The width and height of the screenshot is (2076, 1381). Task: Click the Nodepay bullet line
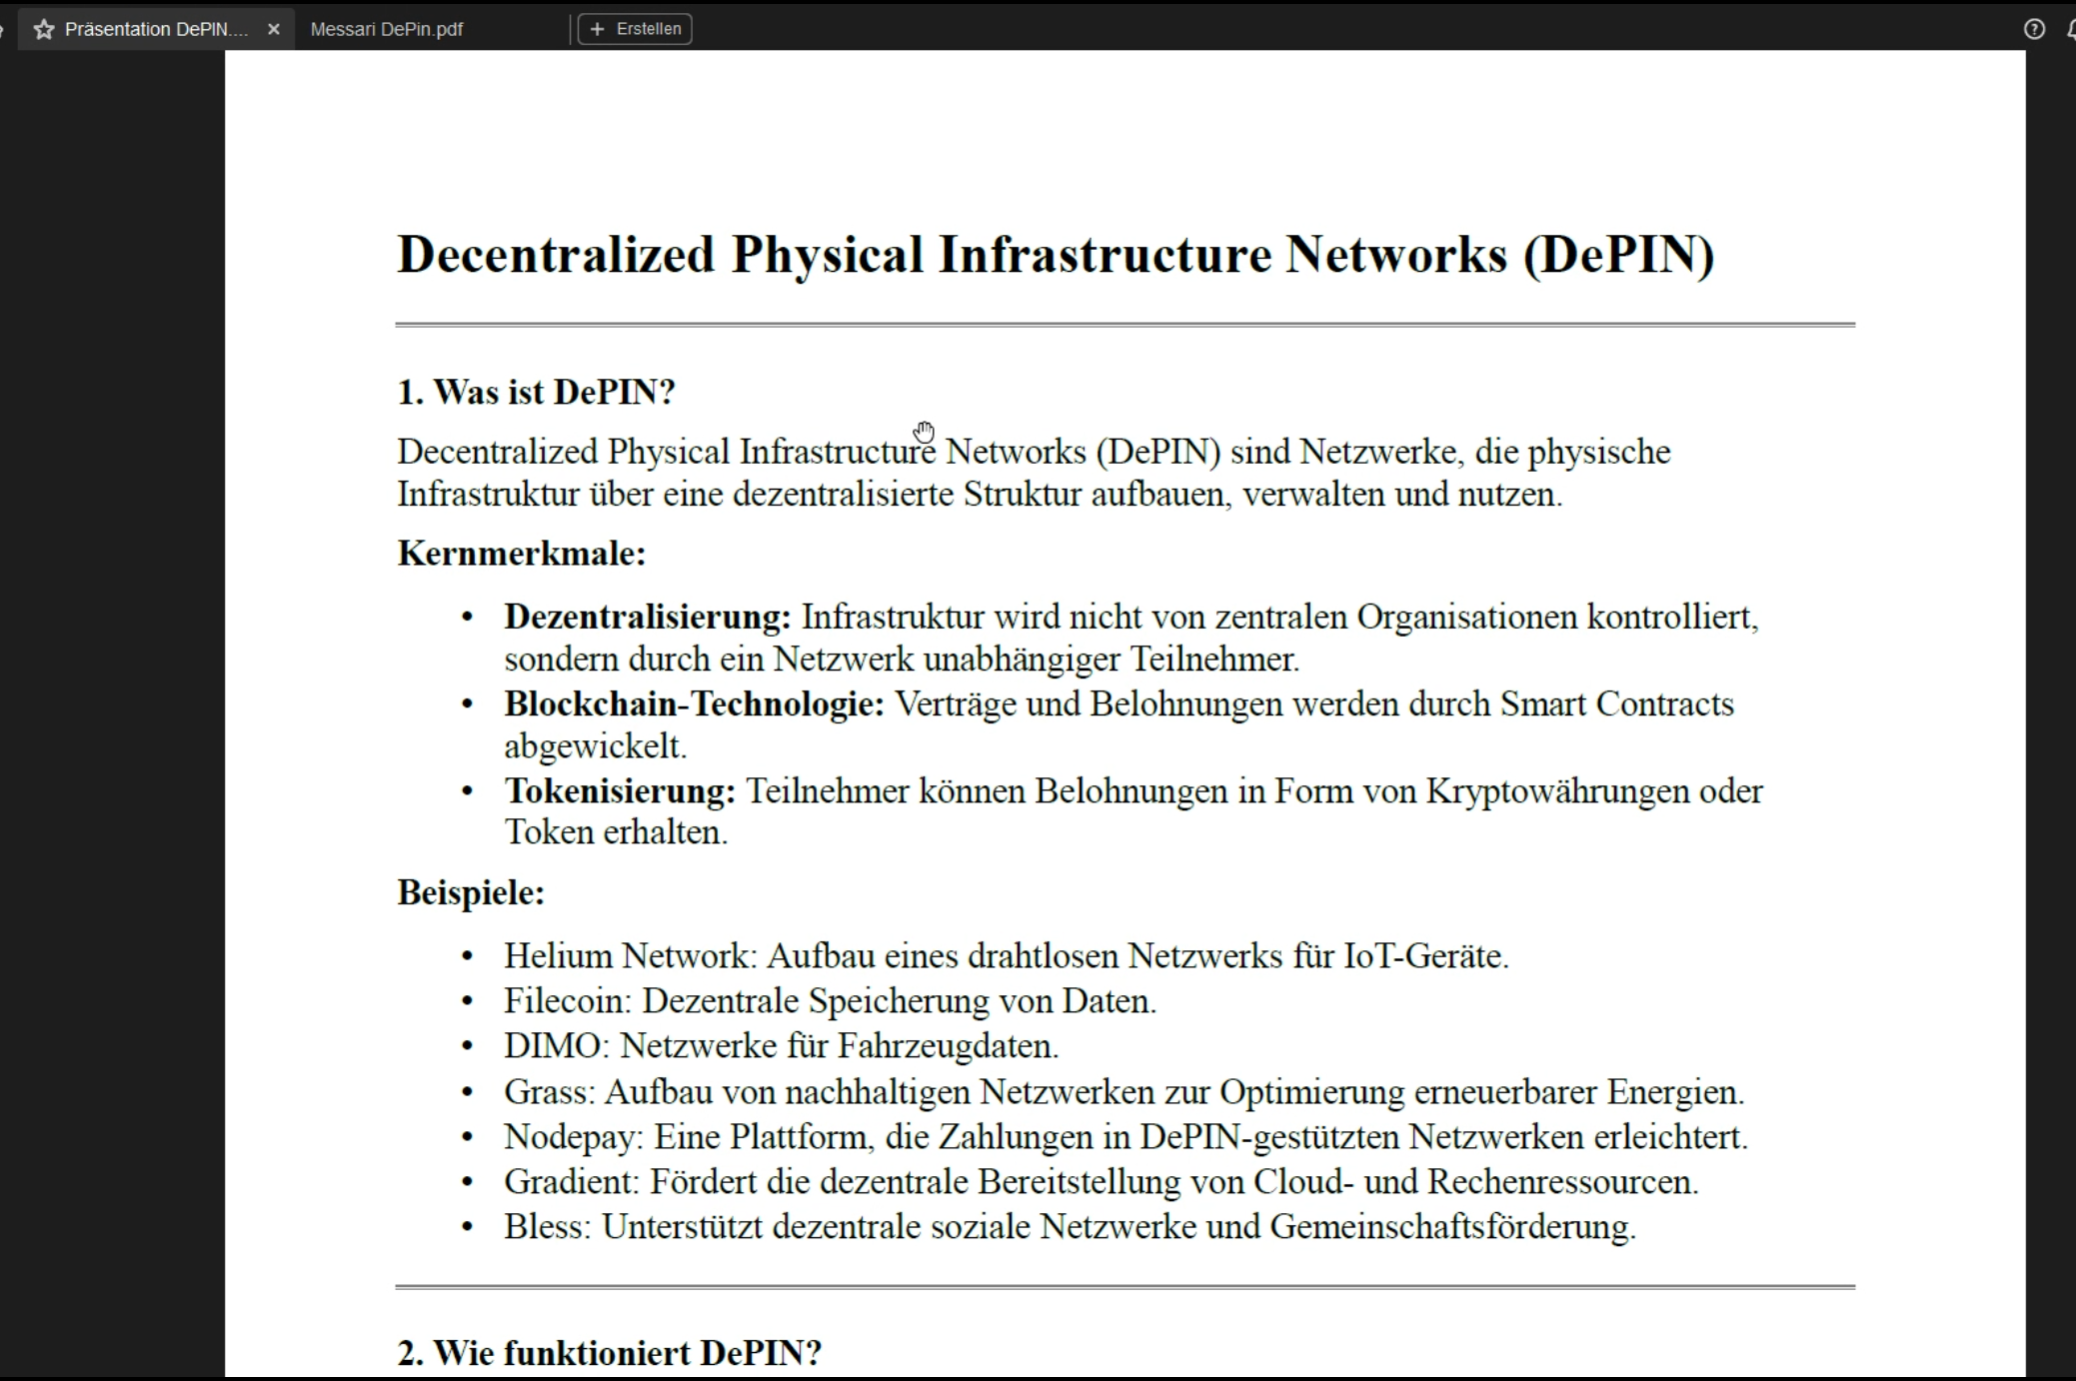point(1126,1137)
